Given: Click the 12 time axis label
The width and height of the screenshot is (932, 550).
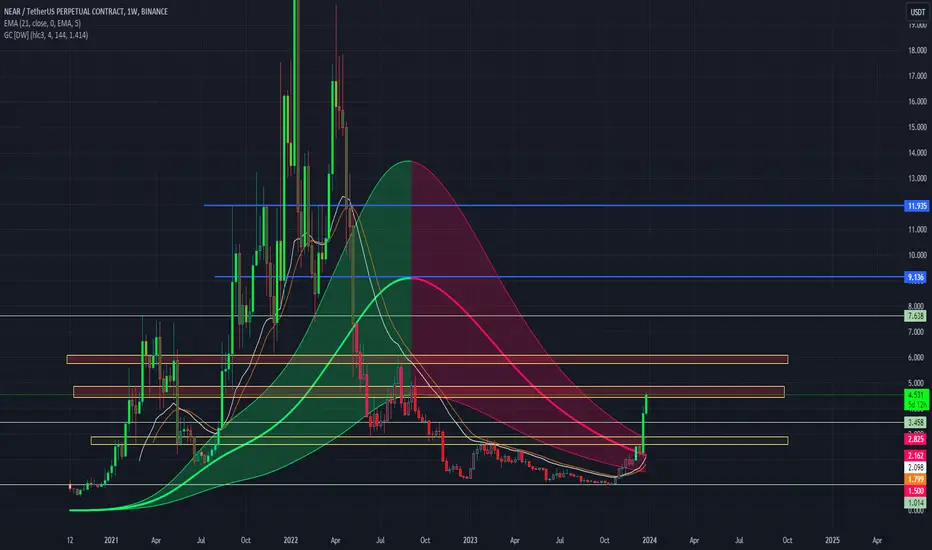Looking at the screenshot, I should (x=70, y=540).
